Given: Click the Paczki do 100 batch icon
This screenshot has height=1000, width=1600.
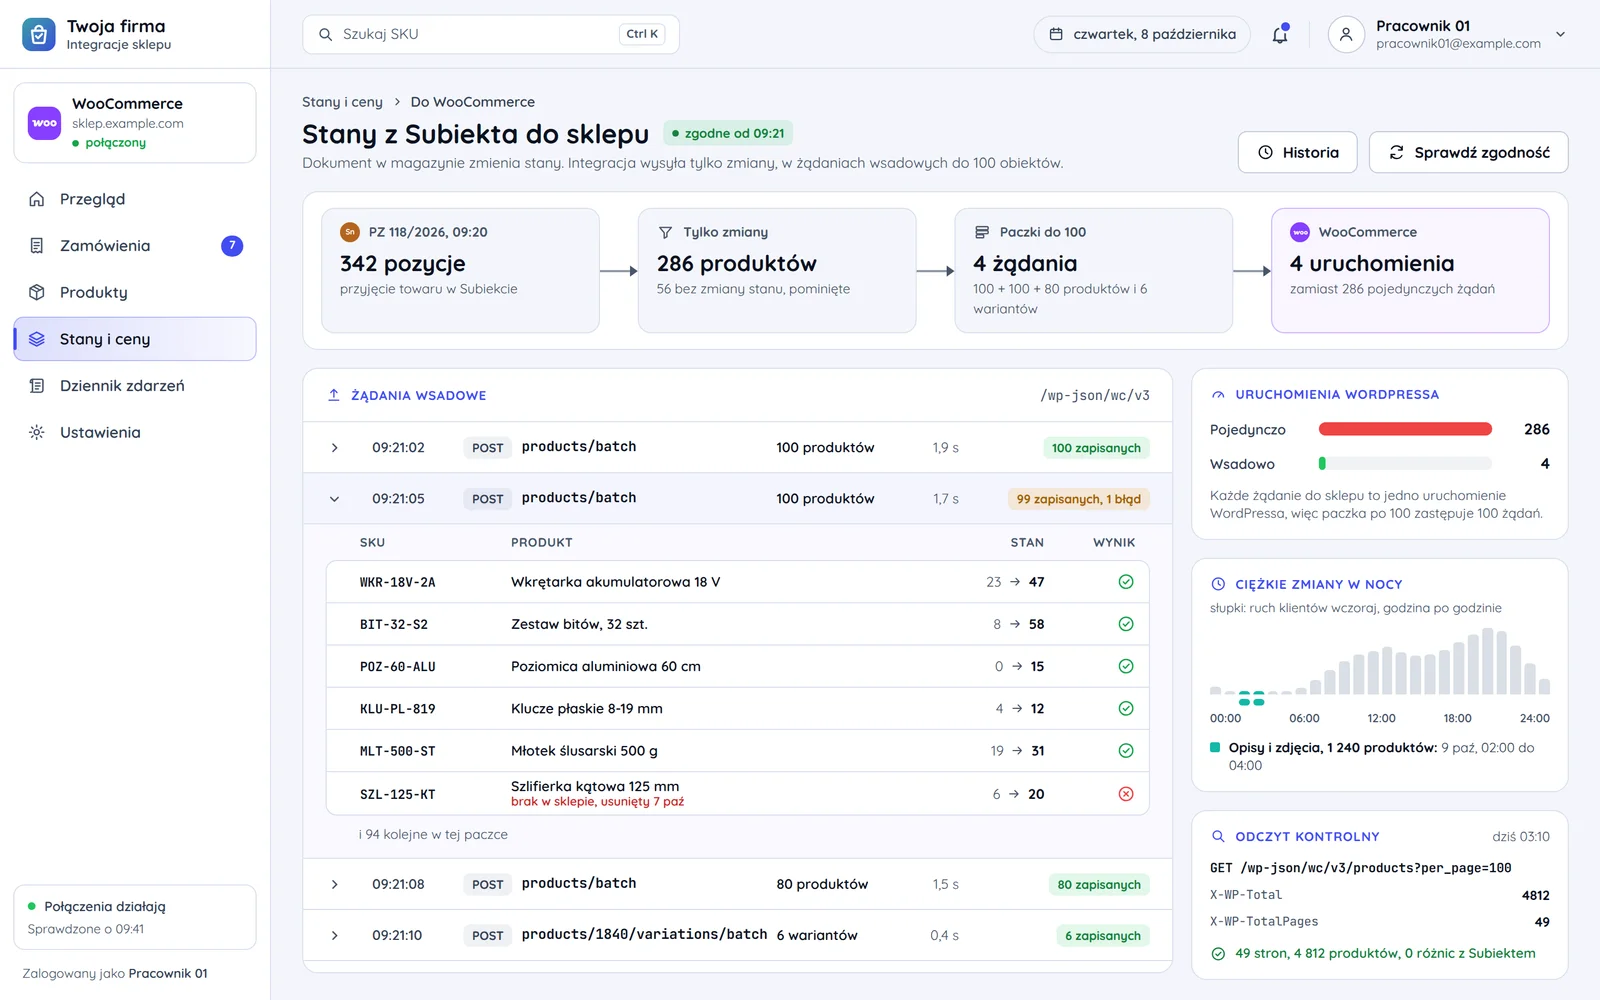Looking at the screenshot, I should (x=982, y=232).
